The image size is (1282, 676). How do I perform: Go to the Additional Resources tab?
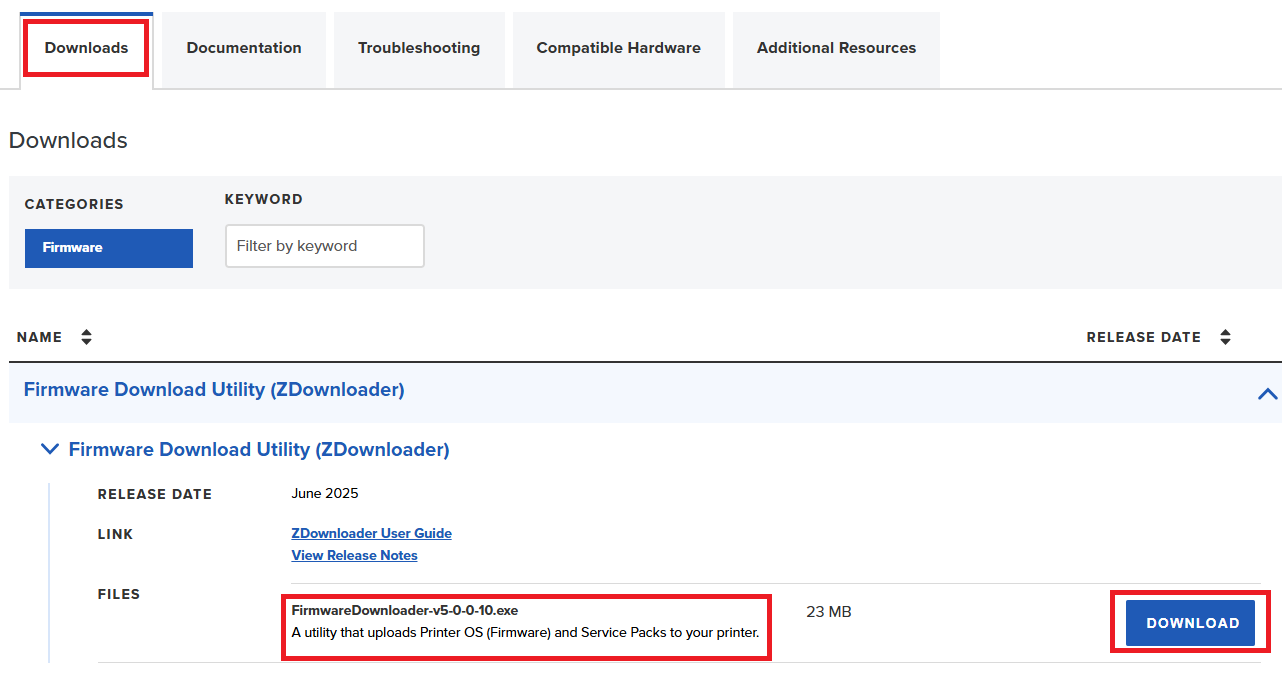[836, 48]
